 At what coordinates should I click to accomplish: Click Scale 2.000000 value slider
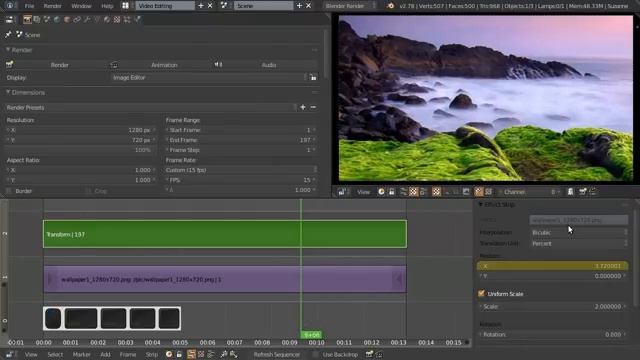pyautogui.click(x=552, y=307)
